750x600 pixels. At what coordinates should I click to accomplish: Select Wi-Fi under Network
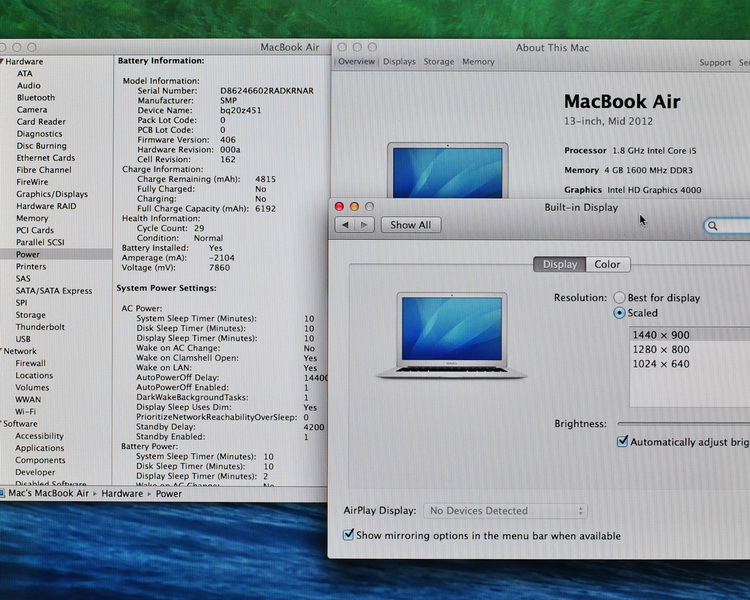click(x=25, y=411)
